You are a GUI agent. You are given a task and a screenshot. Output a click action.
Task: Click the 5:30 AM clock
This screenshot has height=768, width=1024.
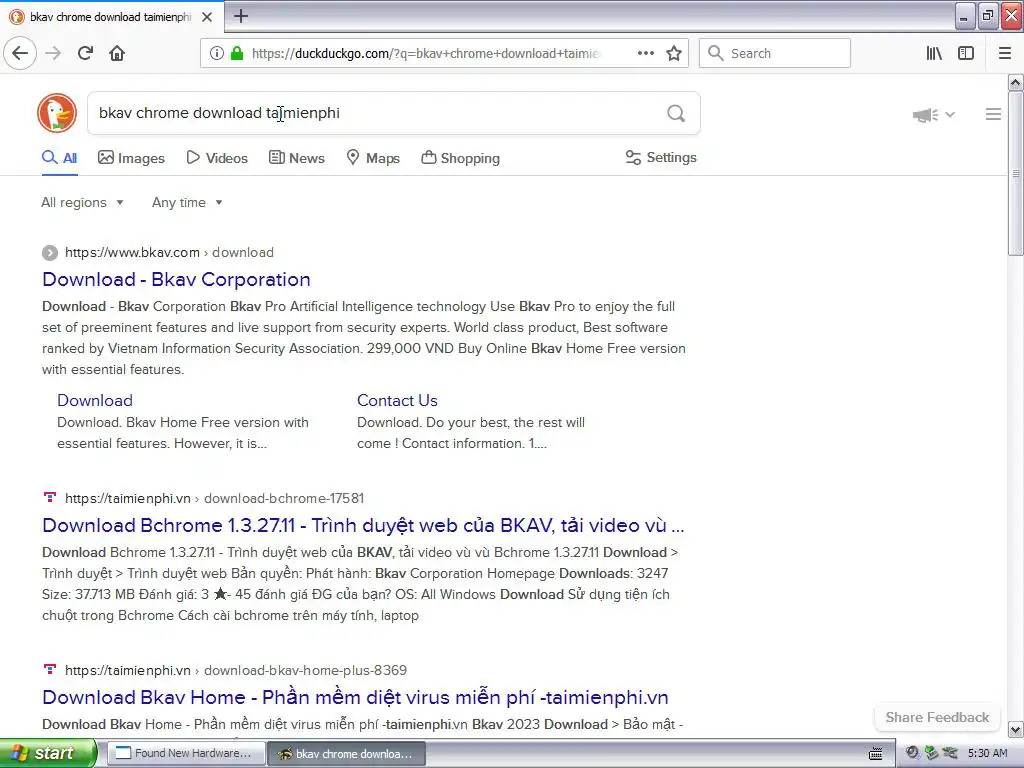pos(987,753)
